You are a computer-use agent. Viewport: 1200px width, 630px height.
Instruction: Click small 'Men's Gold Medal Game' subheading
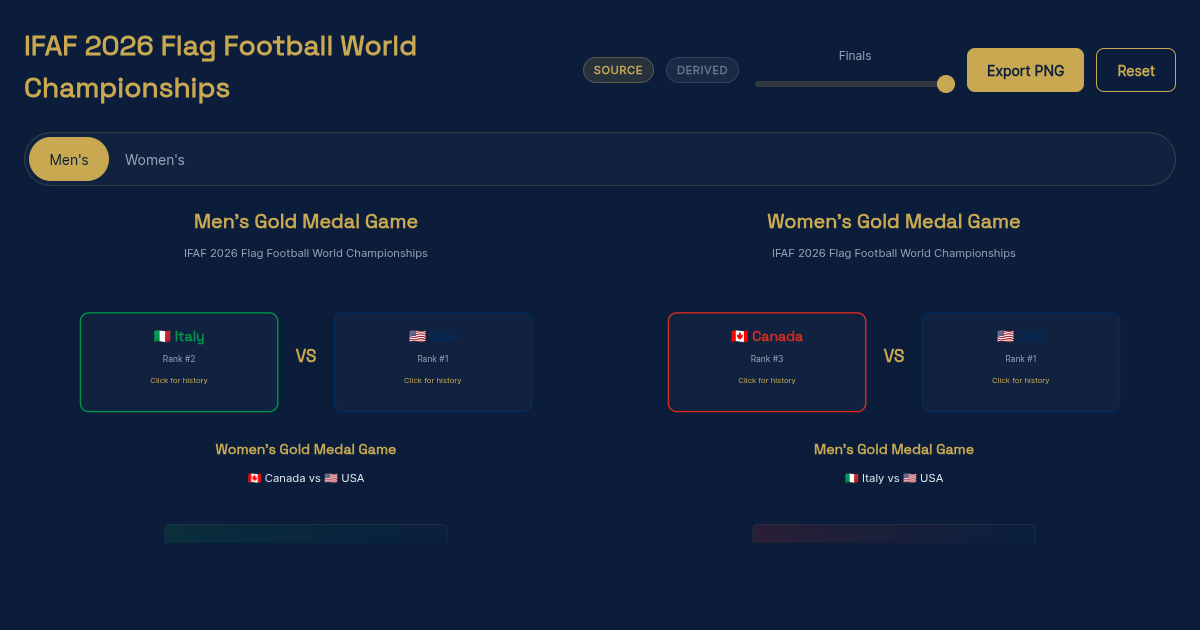click(x=894, y=449)
